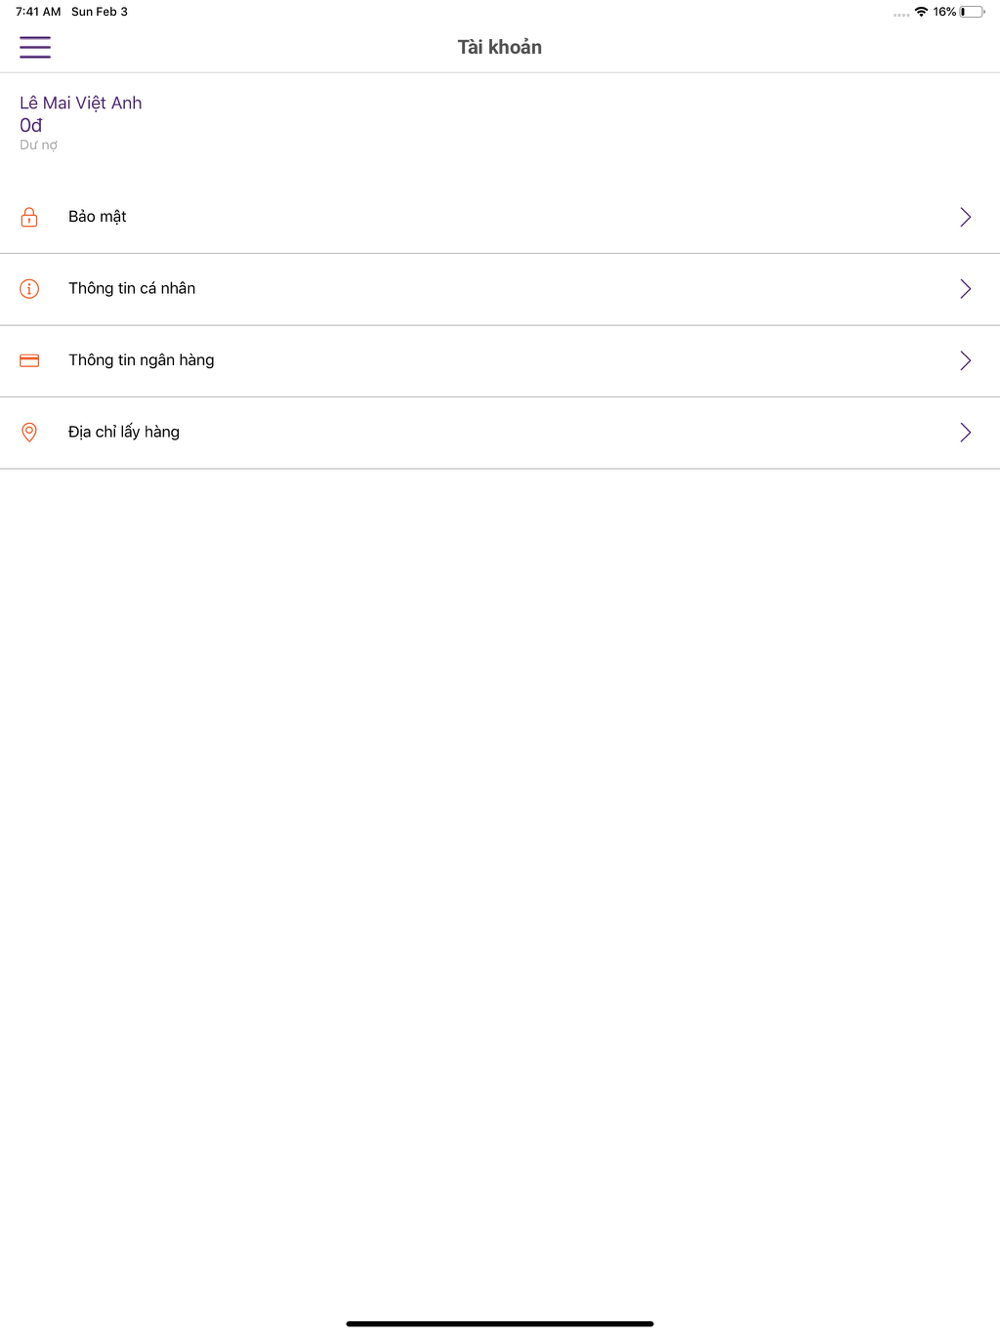Expand Địa chỉ lấy hàng chevron
Screen dimensions: 1000x1334
click(x=965, y=432)
